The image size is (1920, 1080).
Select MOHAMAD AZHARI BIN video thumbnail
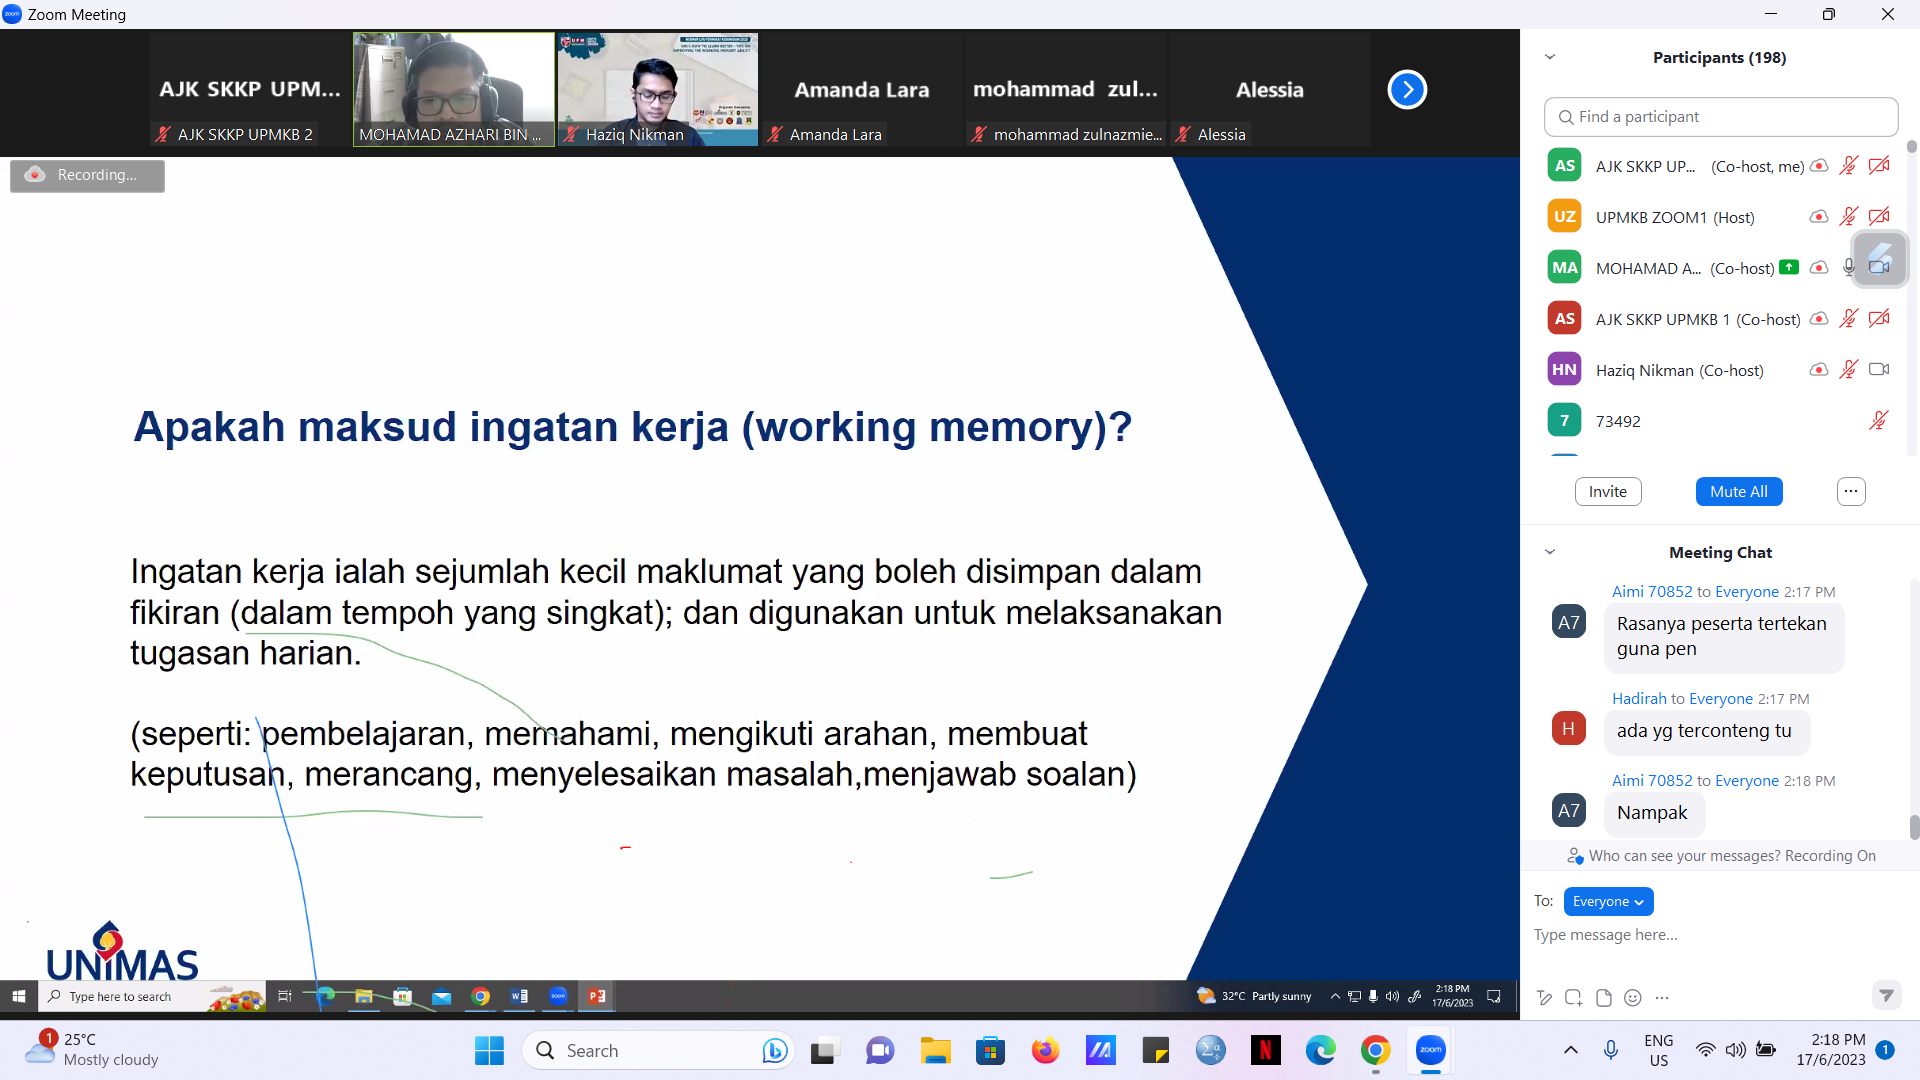pos(454,90)
